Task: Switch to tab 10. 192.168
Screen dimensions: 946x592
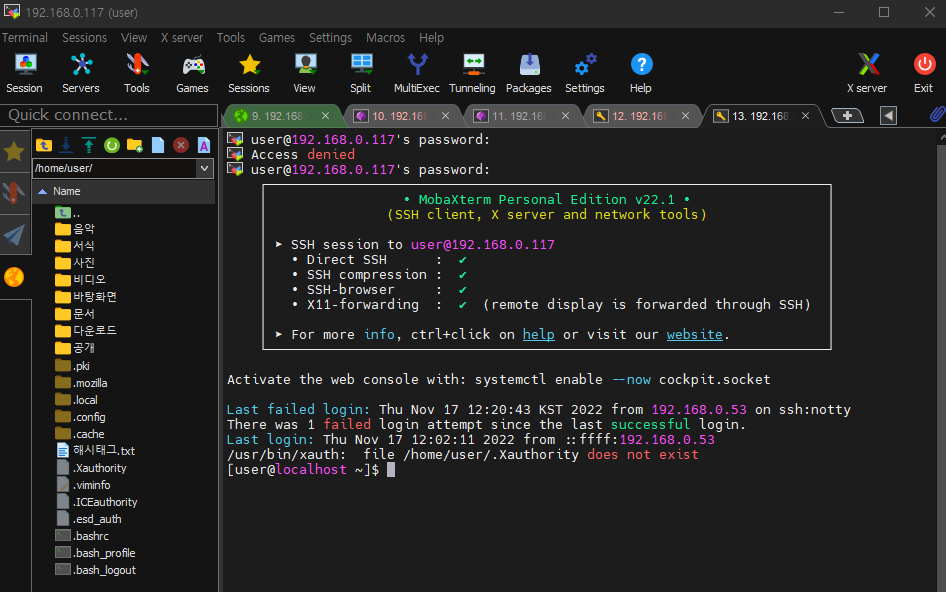Action: 398,116
